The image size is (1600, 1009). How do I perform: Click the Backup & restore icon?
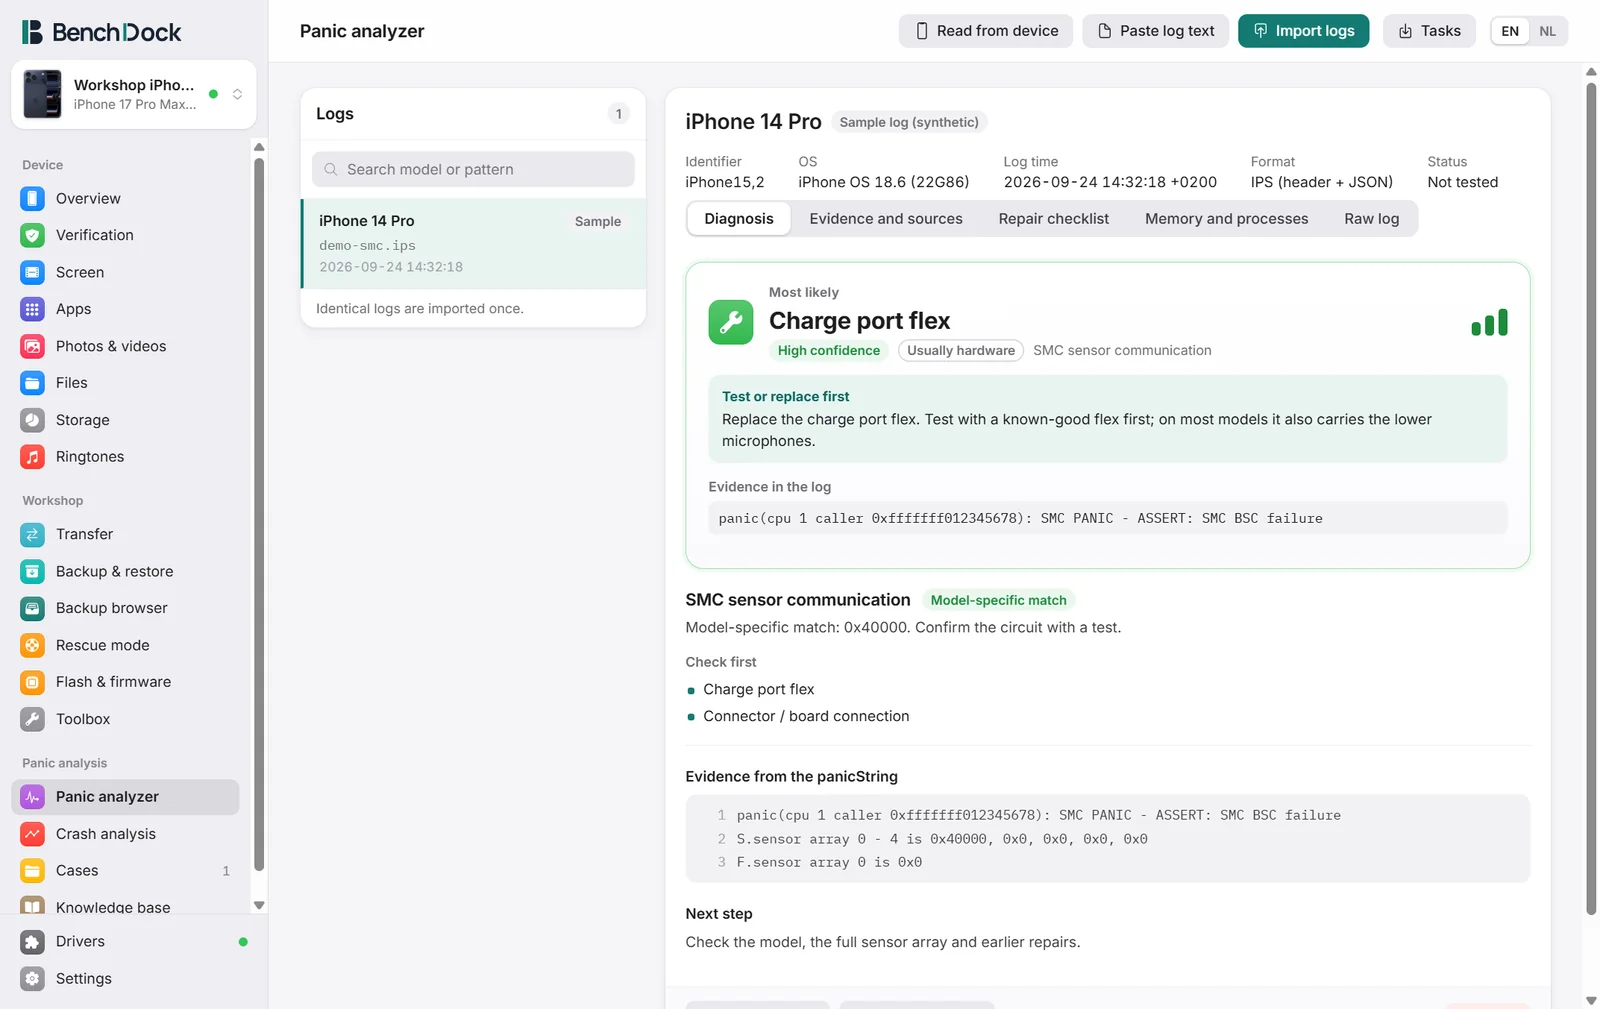coord(32,571)
